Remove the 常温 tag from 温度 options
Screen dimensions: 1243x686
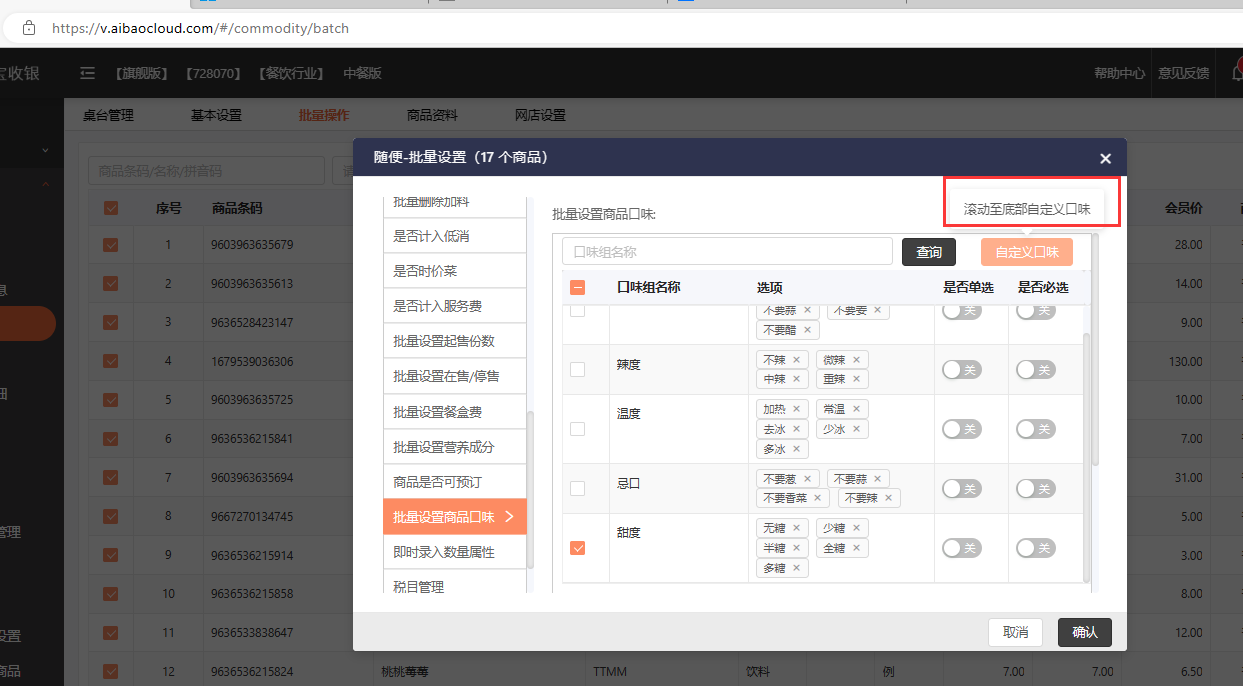tap(856, 409)
